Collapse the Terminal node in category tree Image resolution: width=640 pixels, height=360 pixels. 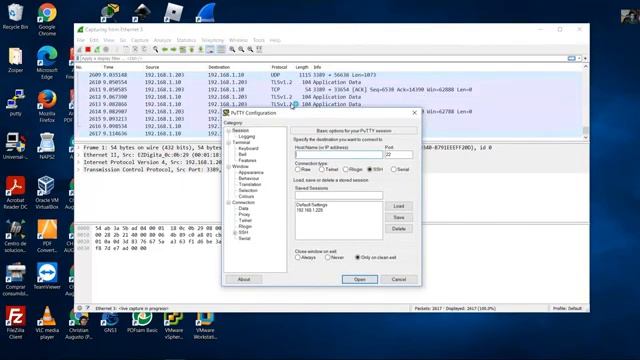pos(229,142)
